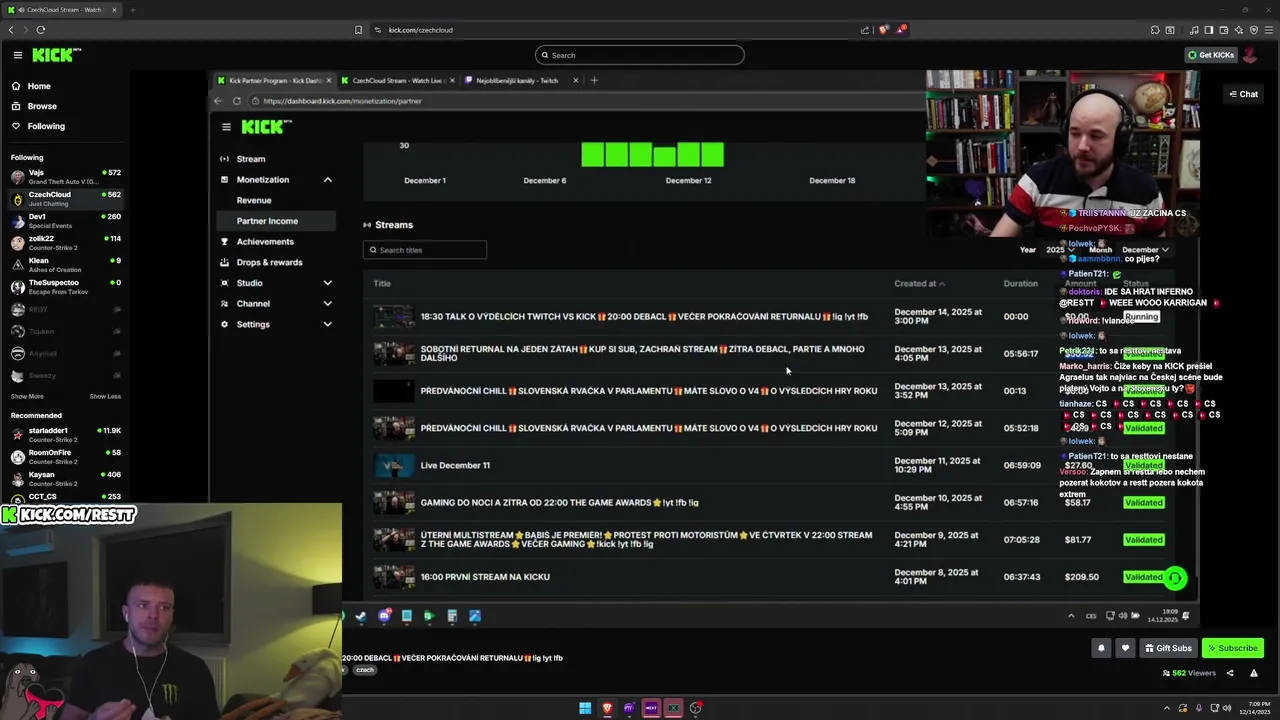Open the Brave Shields lion icon
The height and width of the screenshot is (720, 1280).
click(x=883, y=30)
